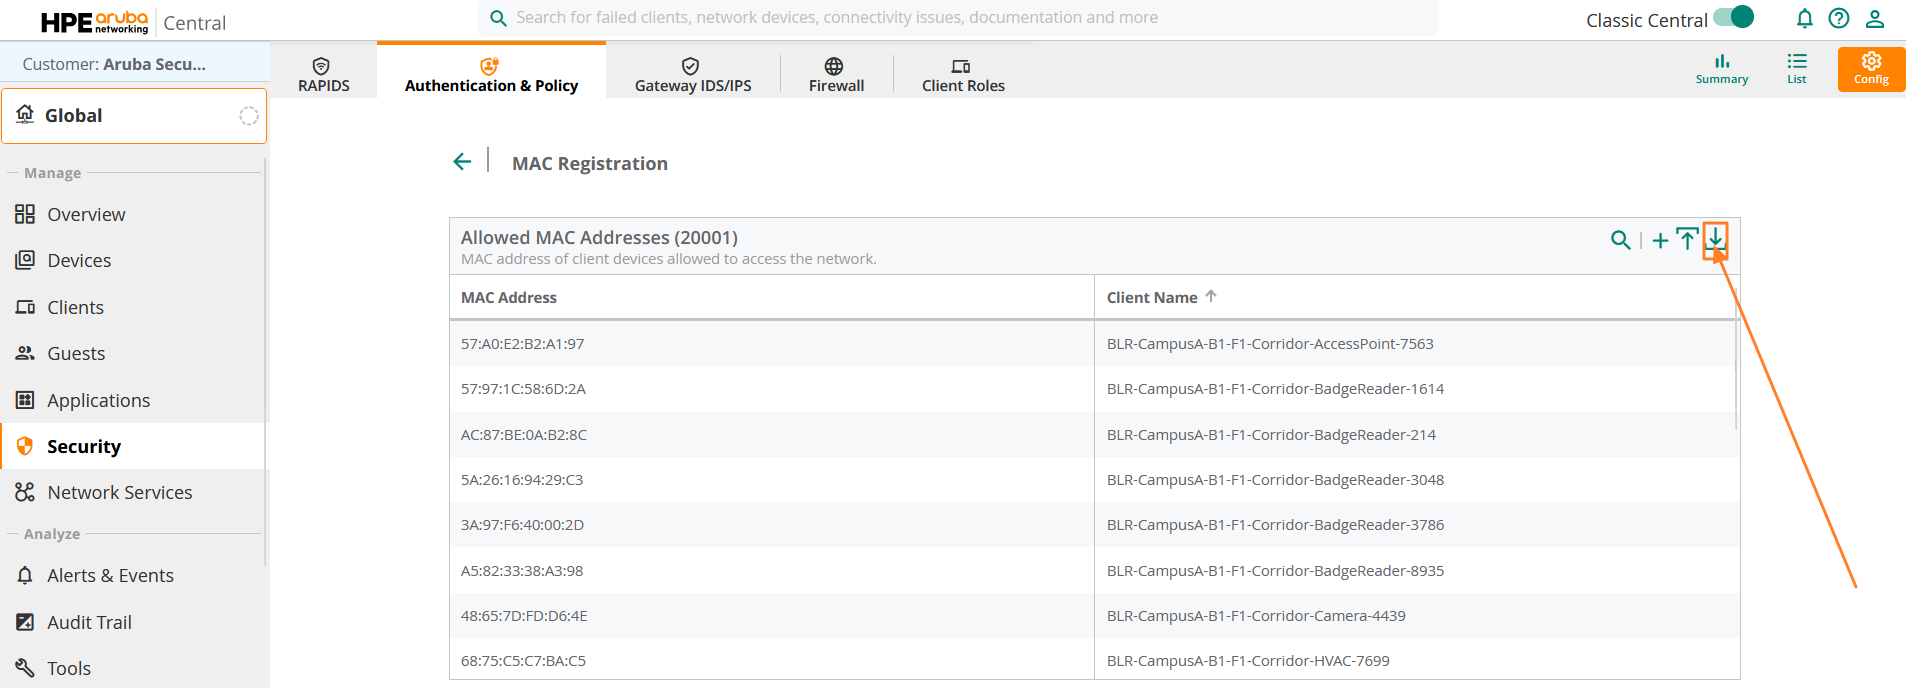This screenshot has height=688, width=1906.
Task: Click client name ending HVAC-7699
Action: pyautogui.click(x=1248, y=660)
